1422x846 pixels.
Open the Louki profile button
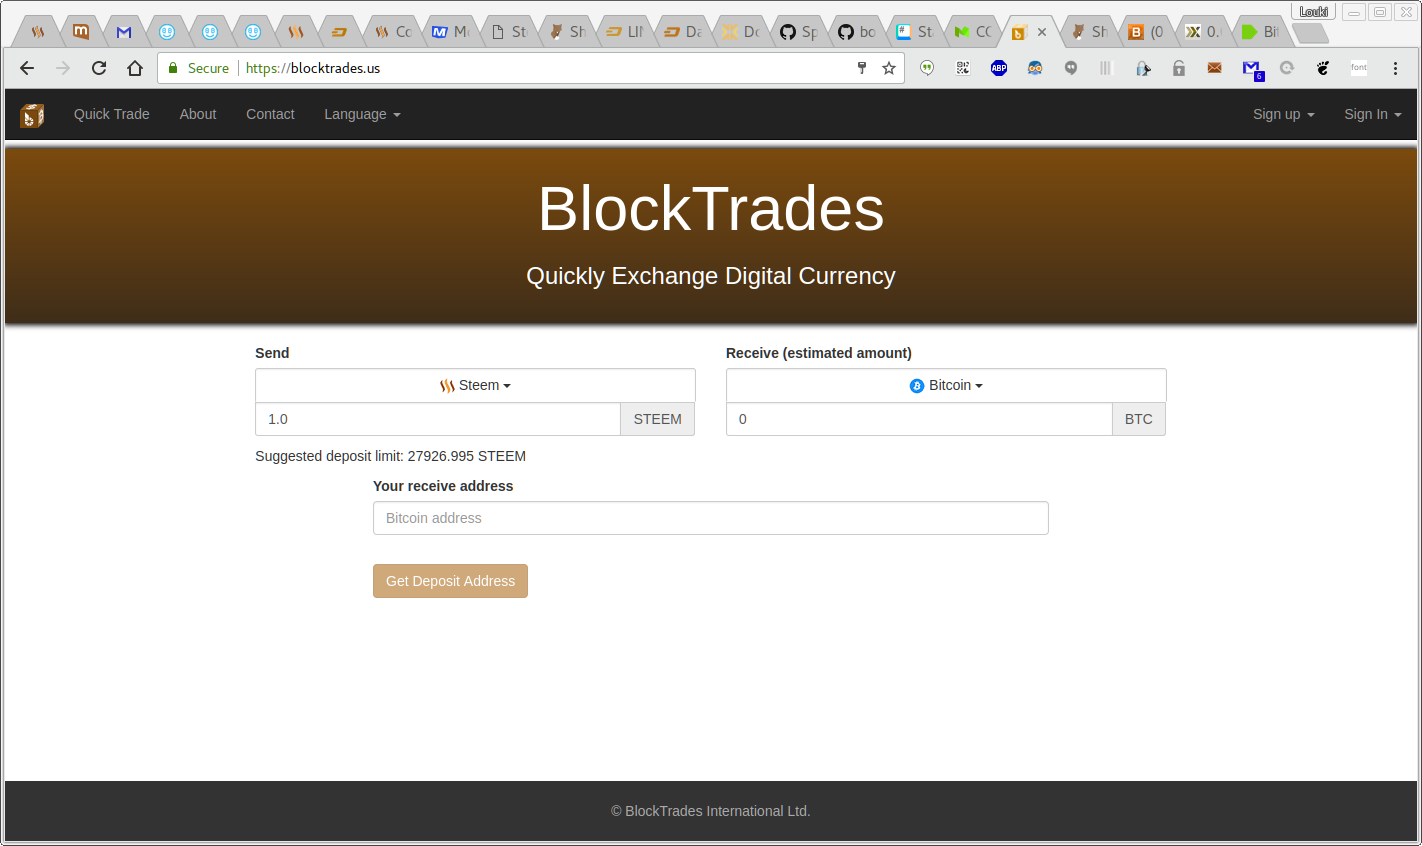click(1313, 12)
